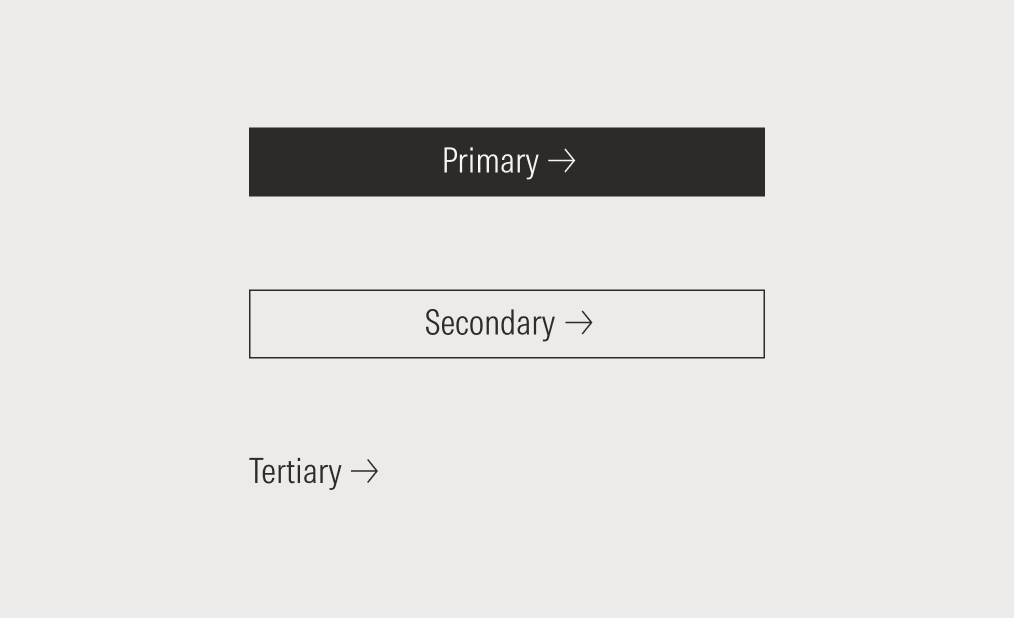Click the Primary button label text
The height and width of the screenshot is (618, 1014).
tap(489, 160)
